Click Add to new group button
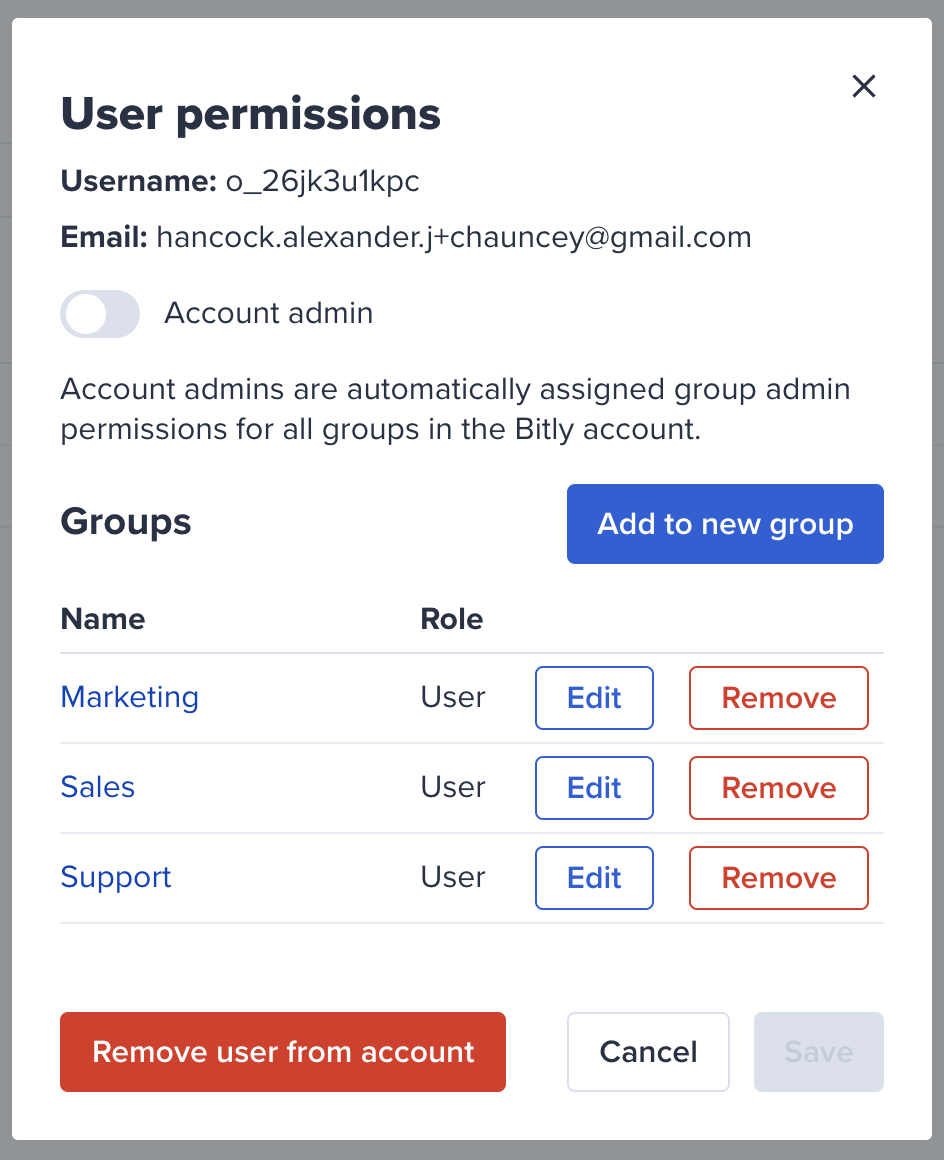Image resolution: width=944 pixels, height=1160 pixels. coord(725,524)
